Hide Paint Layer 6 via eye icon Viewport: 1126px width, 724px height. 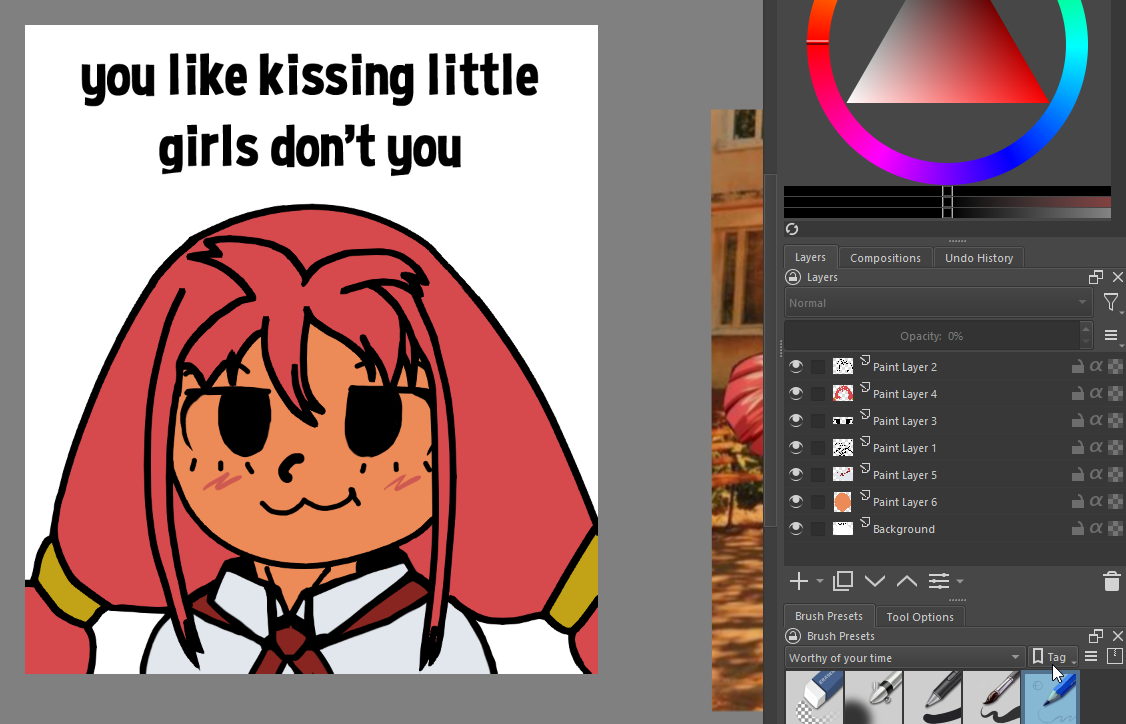(796, 502)
